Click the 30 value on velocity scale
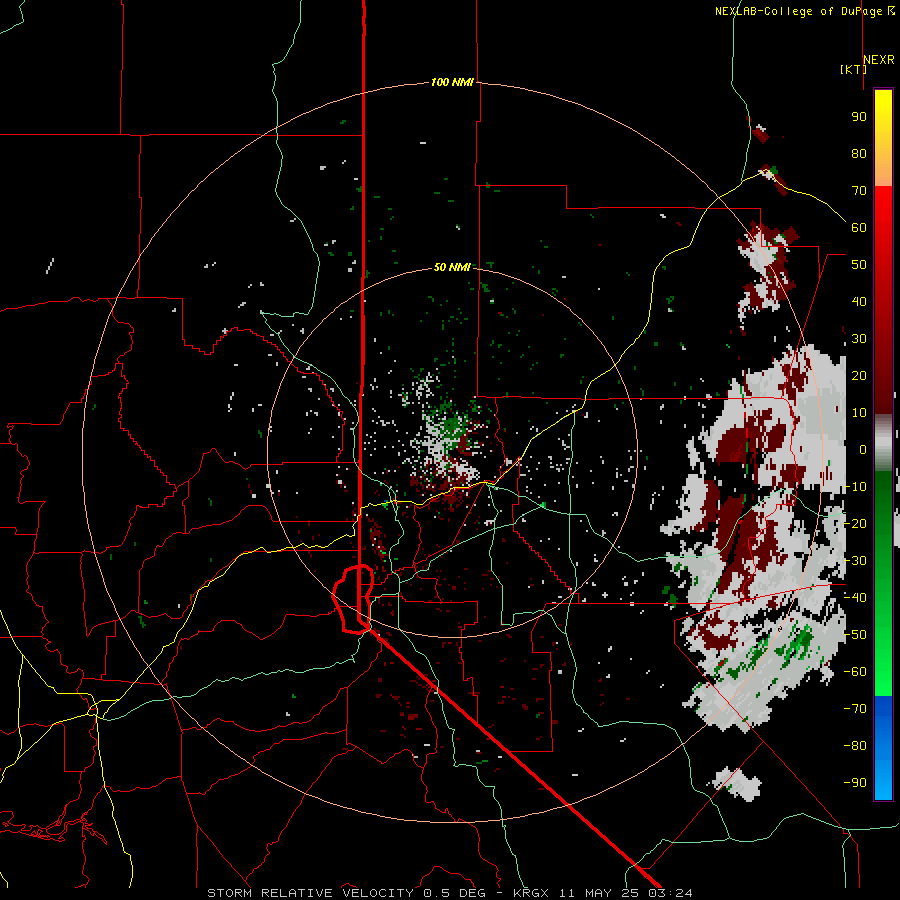 click(x=859, y=339)
